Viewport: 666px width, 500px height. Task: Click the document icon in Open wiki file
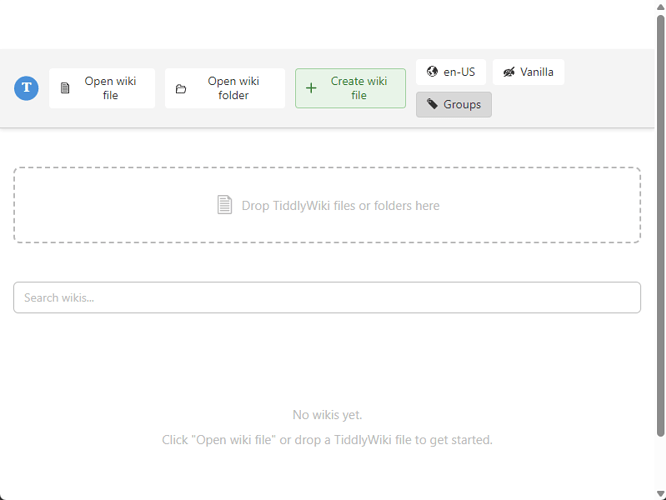pyautogui.click(x=66, y=88)
